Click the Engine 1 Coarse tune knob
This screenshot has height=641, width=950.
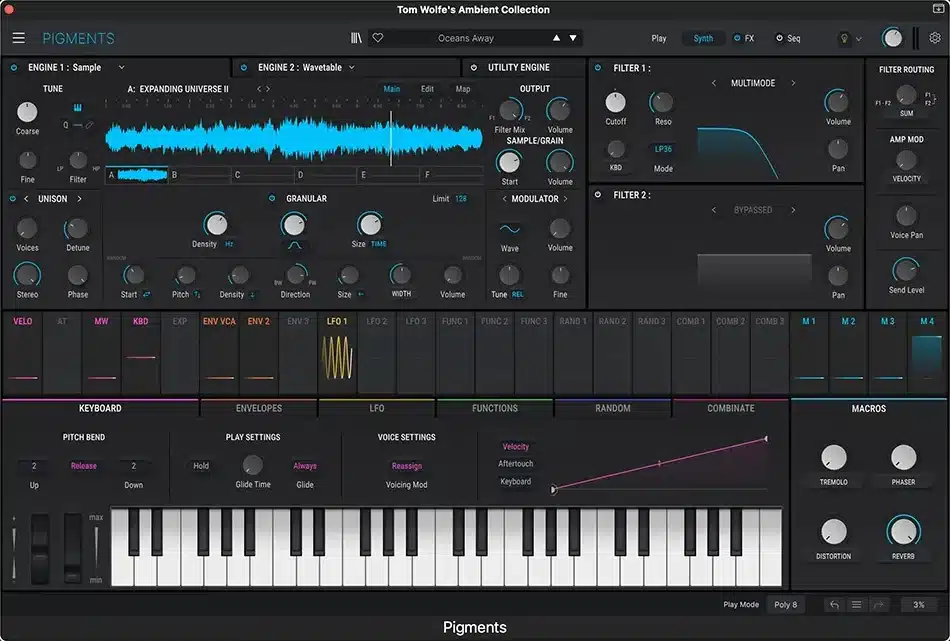tap(27, 112)
